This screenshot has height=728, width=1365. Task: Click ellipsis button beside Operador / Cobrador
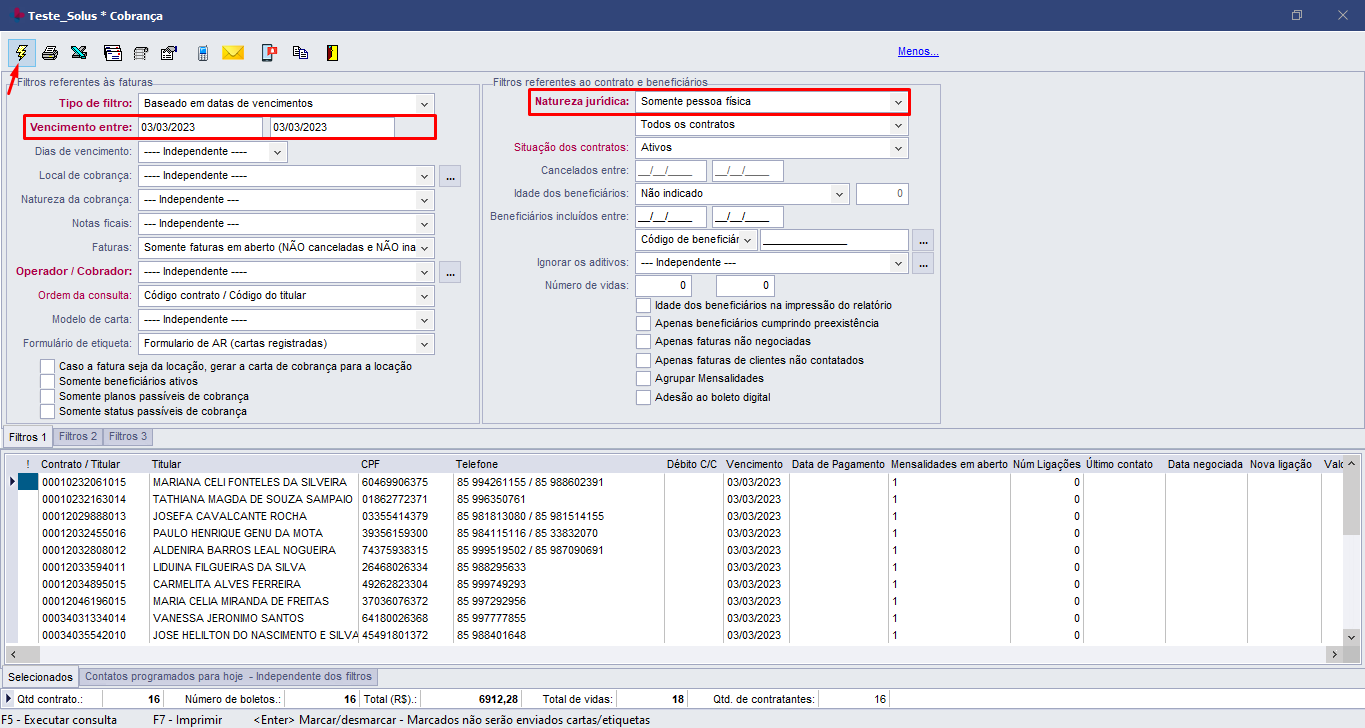(x=450, y=272)
